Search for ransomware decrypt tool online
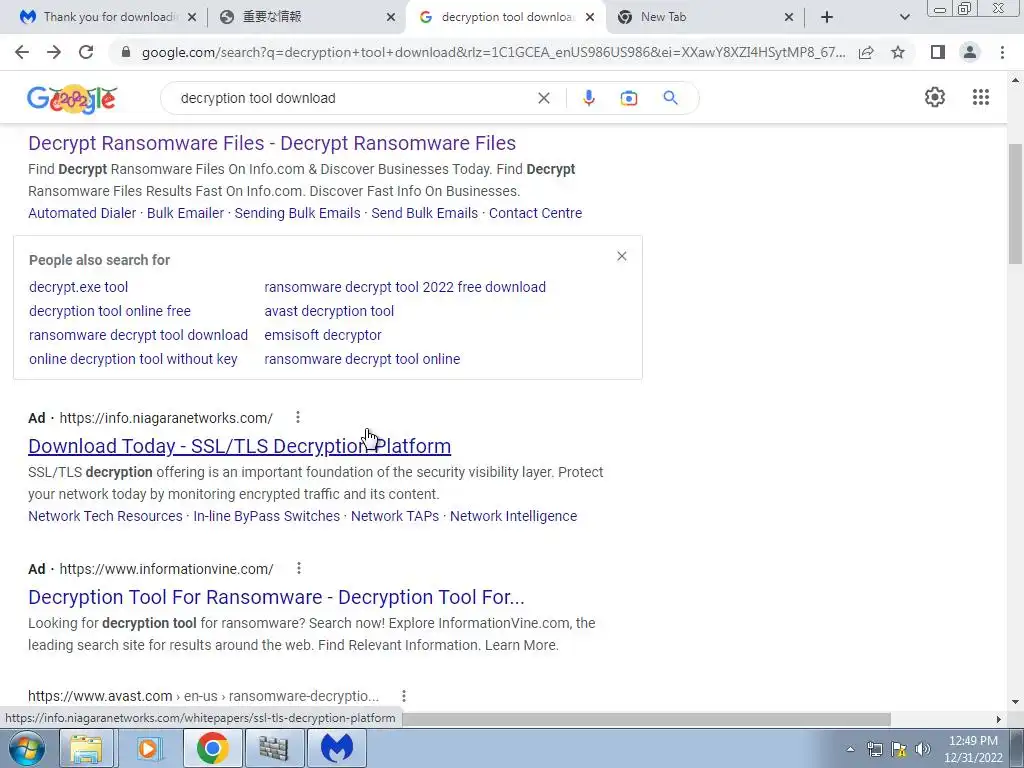Screen dimensions: 1024x768 (x=362, y=359)
